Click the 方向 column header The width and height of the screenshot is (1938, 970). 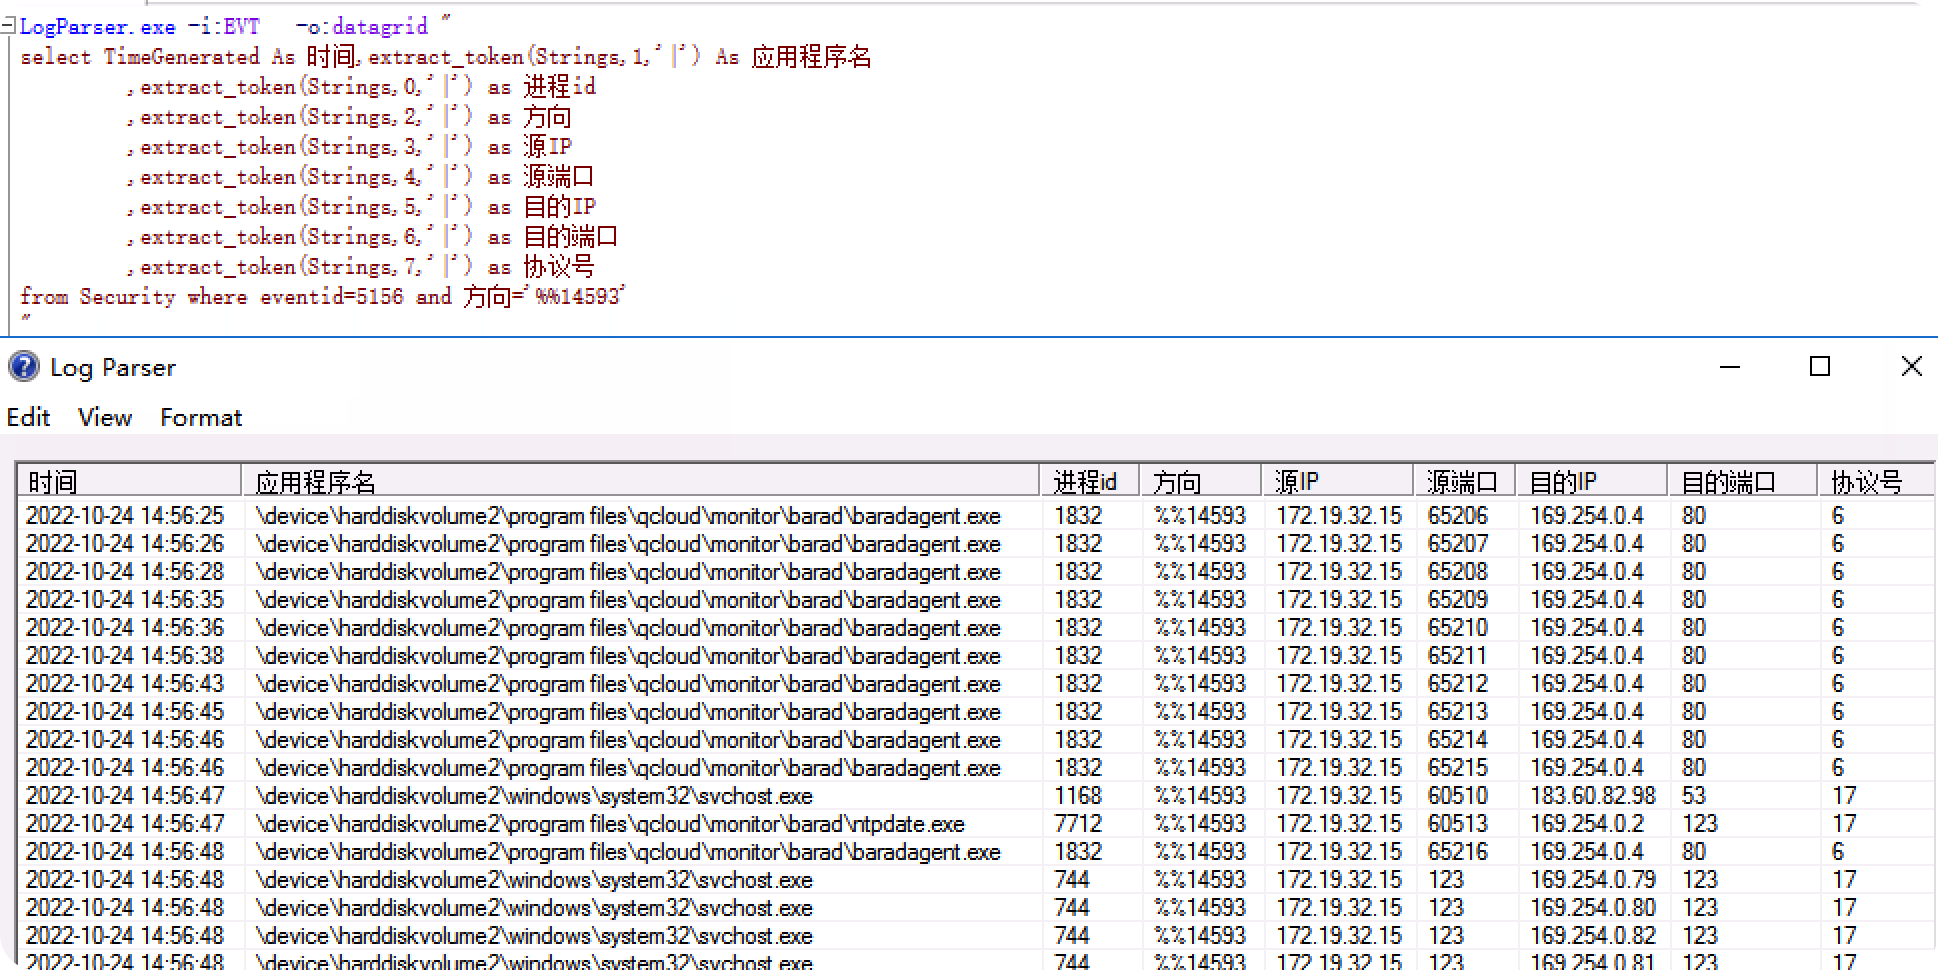coord(1197,481)
